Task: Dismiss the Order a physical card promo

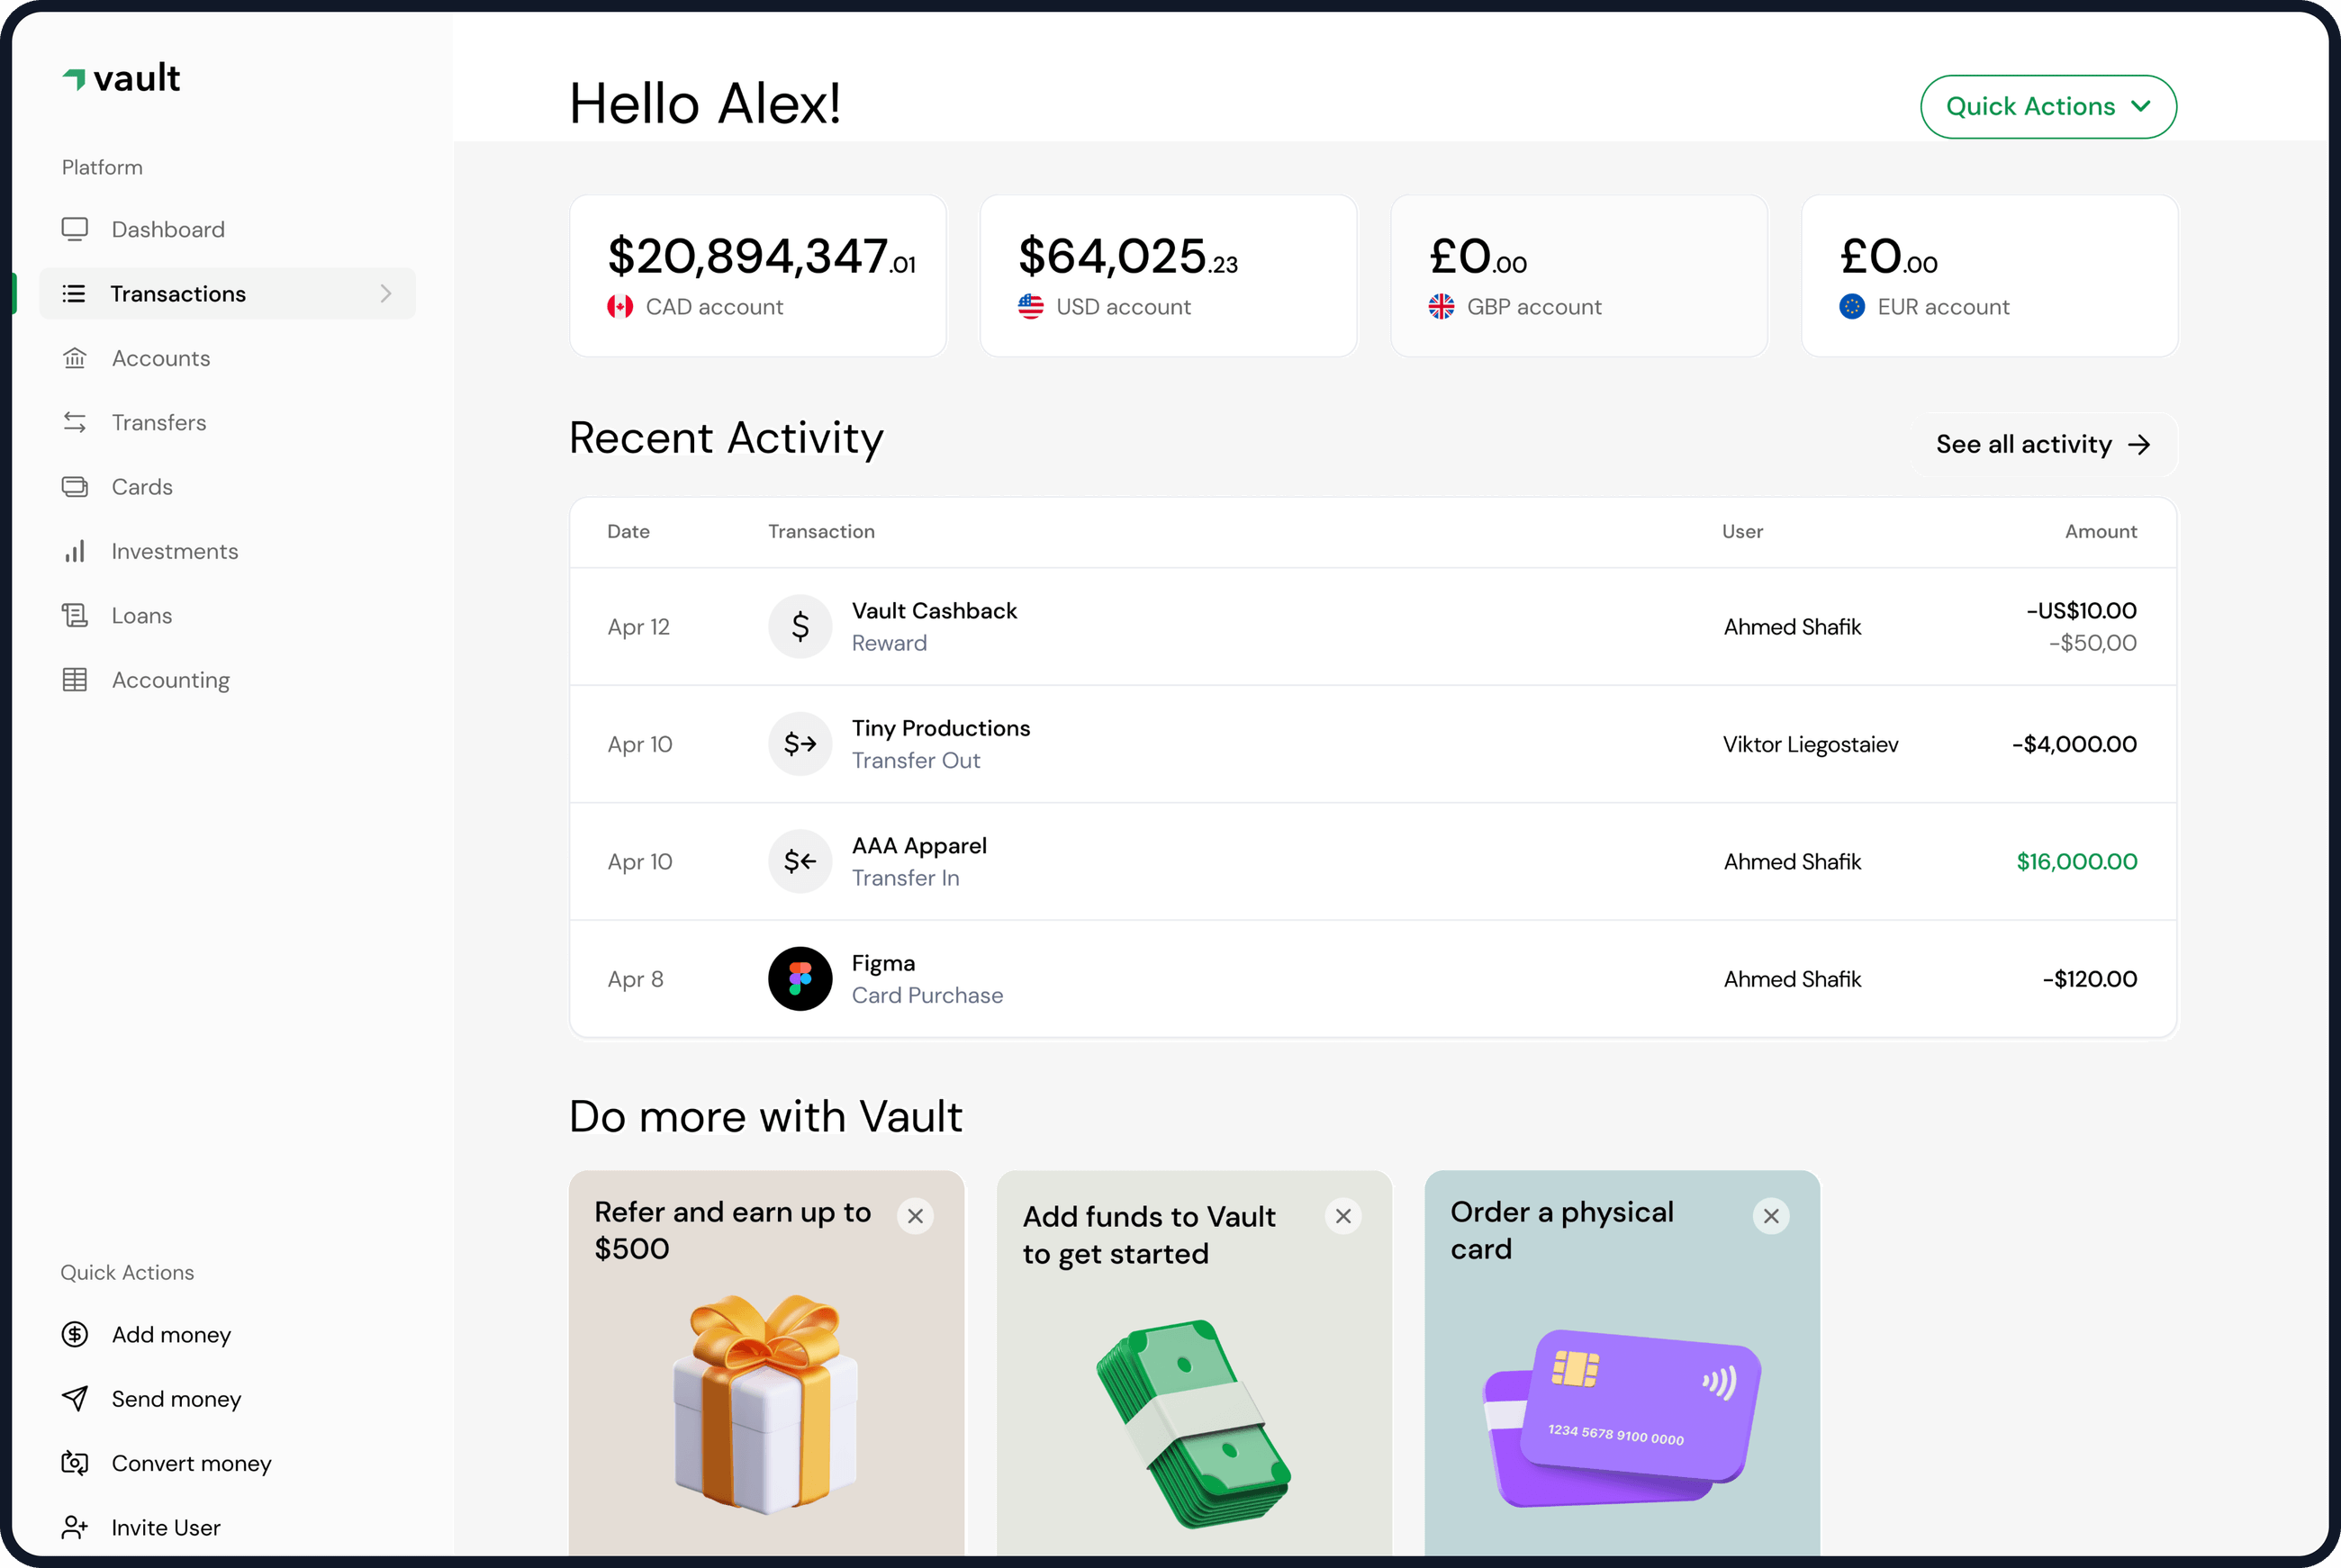Action: point(1771,1216)
